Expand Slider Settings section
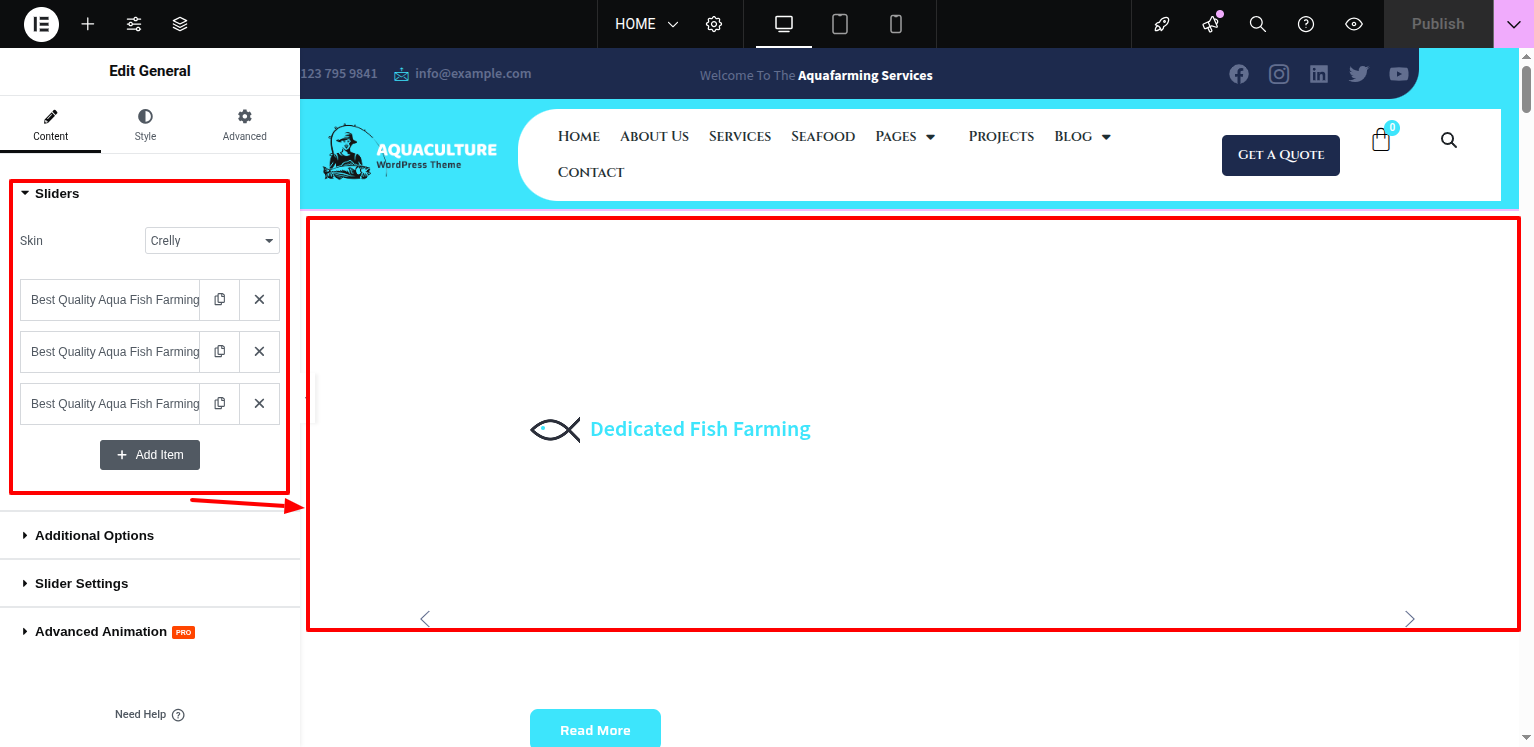 coord(81,584)
